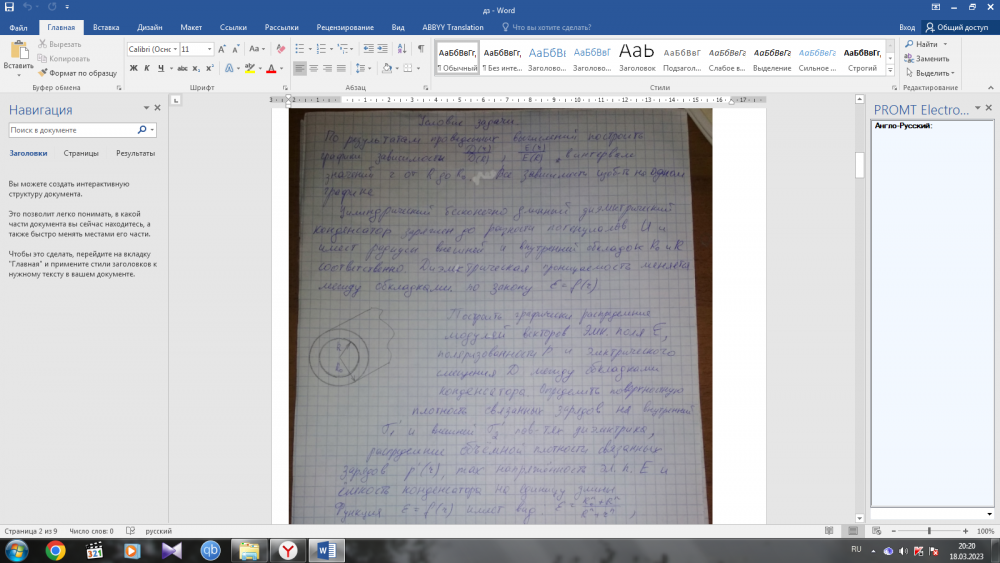Center align text
The image size is (1000, 563).
click(x=314, y=68)
